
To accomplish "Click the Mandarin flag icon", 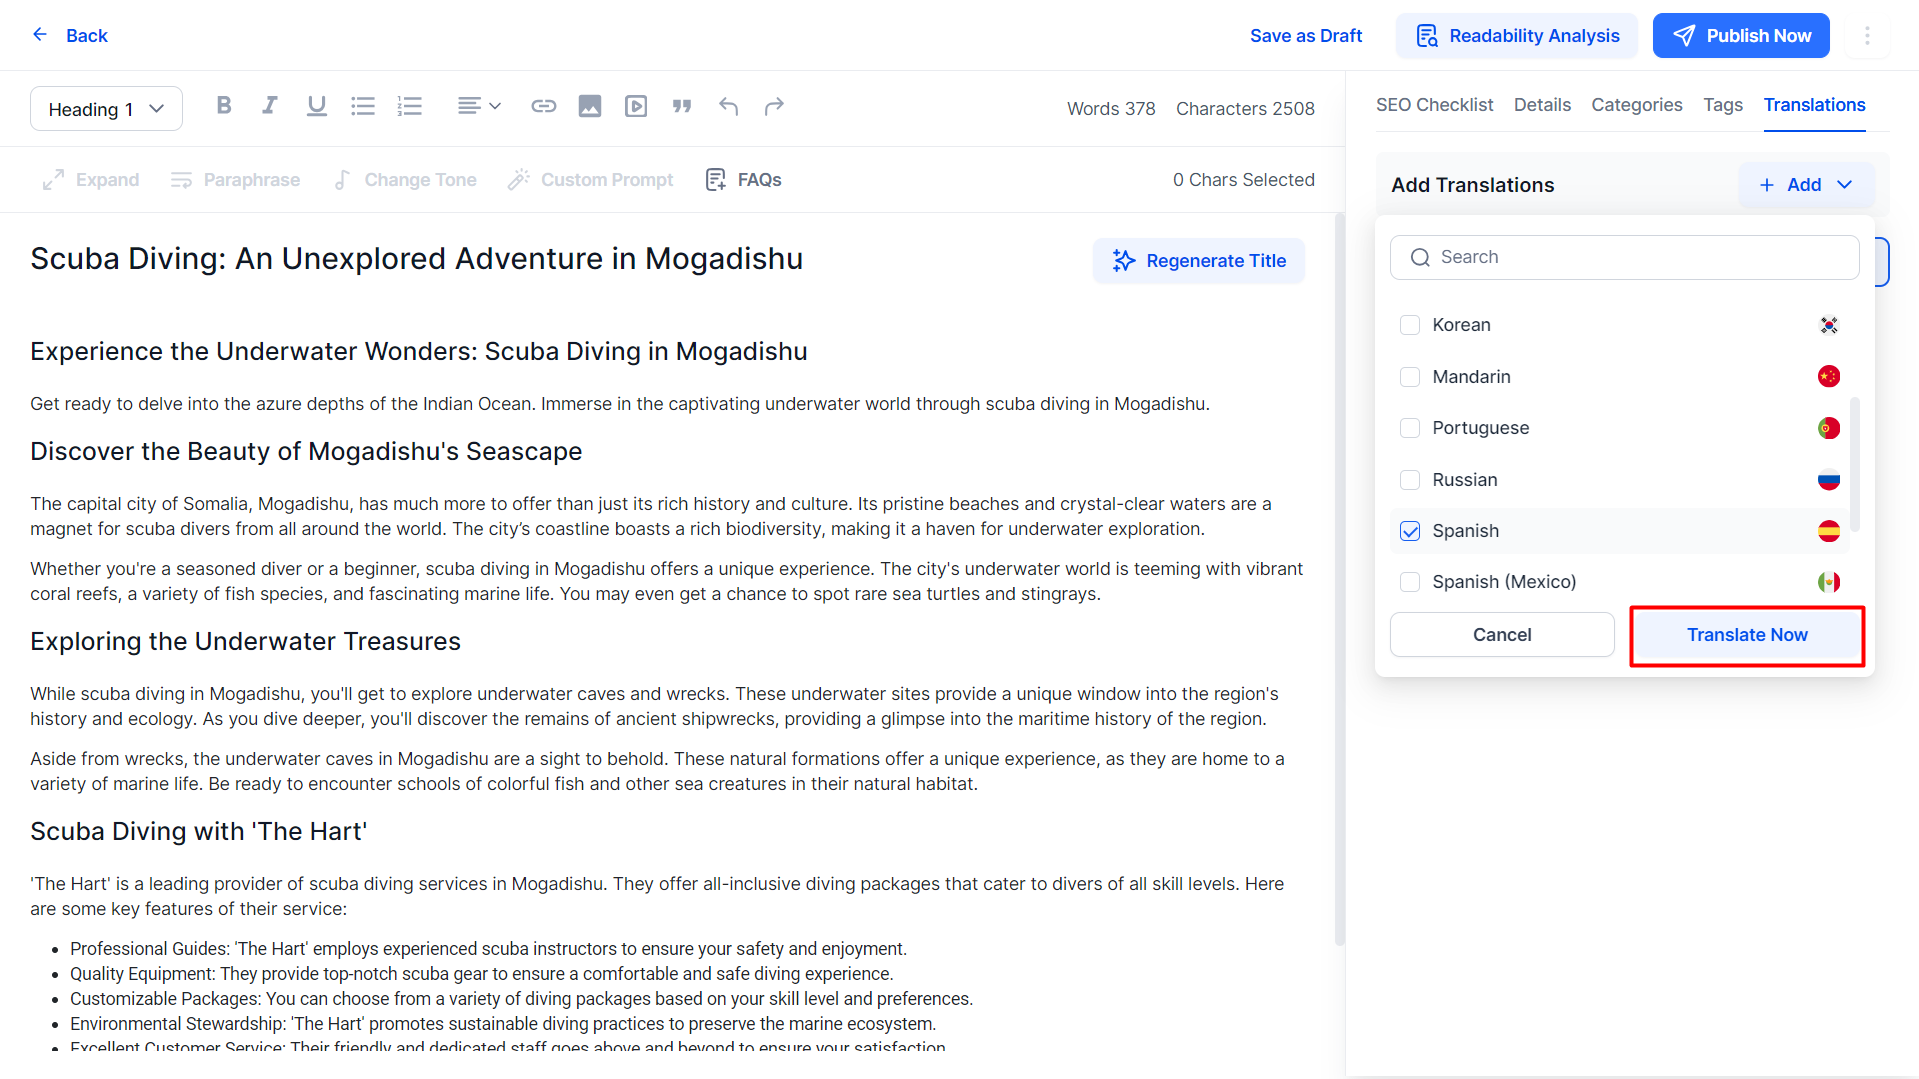I will pos(1829,377).
